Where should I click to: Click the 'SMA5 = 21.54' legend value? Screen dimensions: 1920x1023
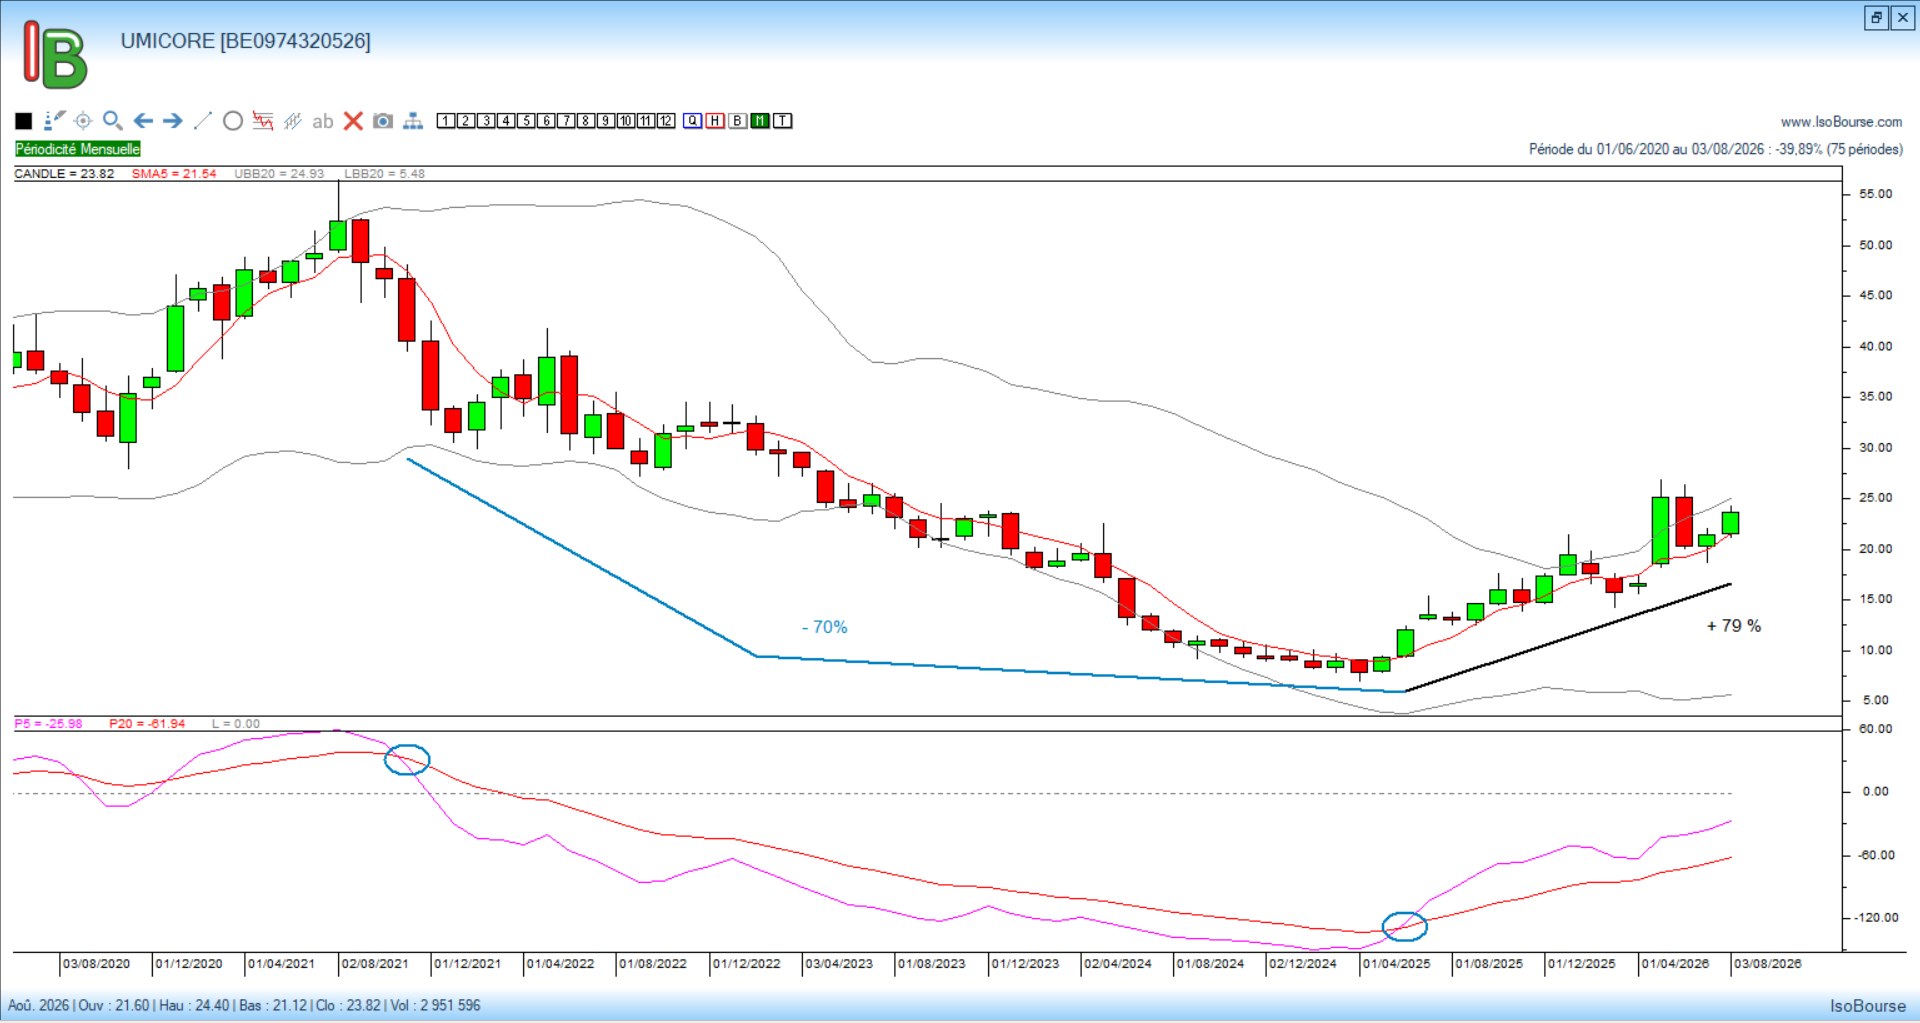tap(174, 174)
